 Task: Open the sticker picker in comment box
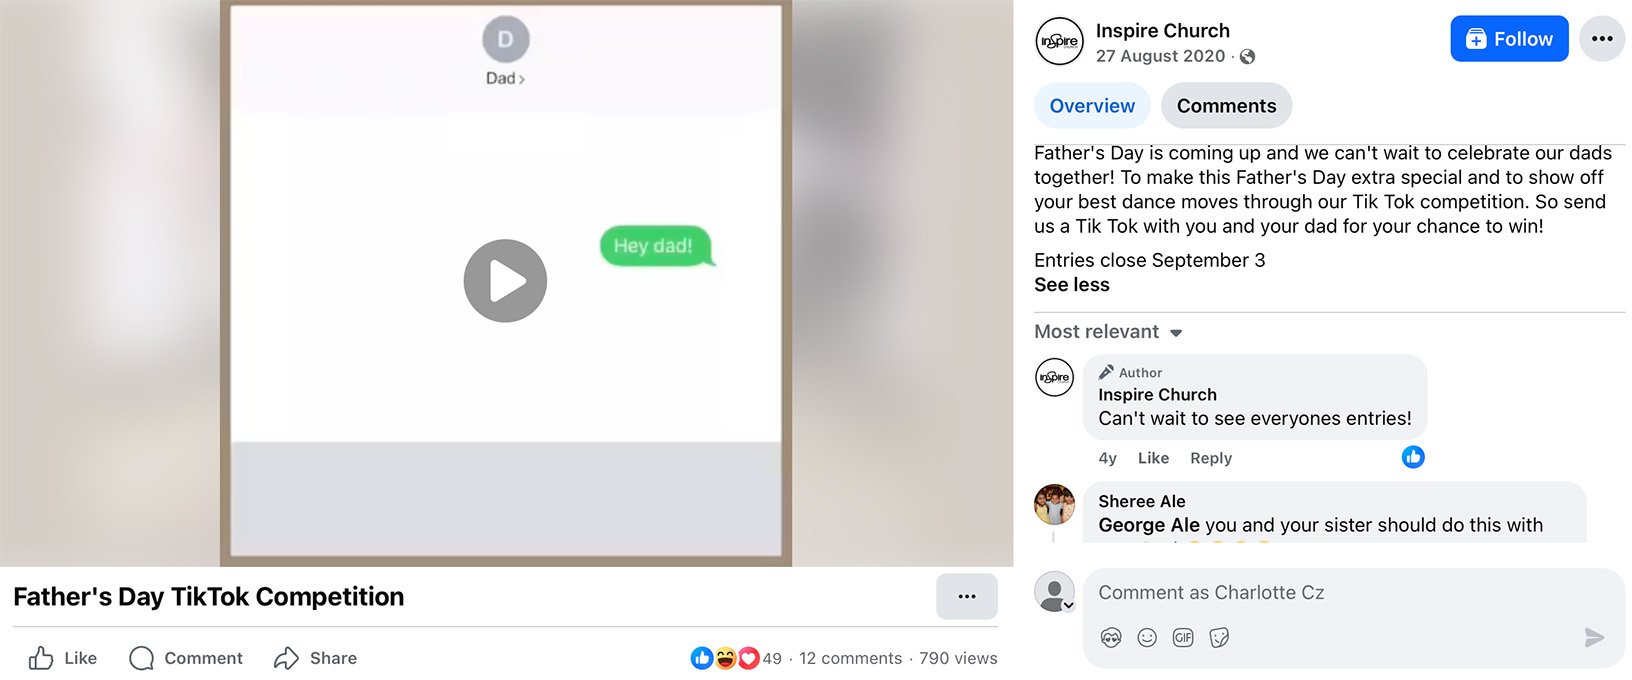coord(1218,637)
